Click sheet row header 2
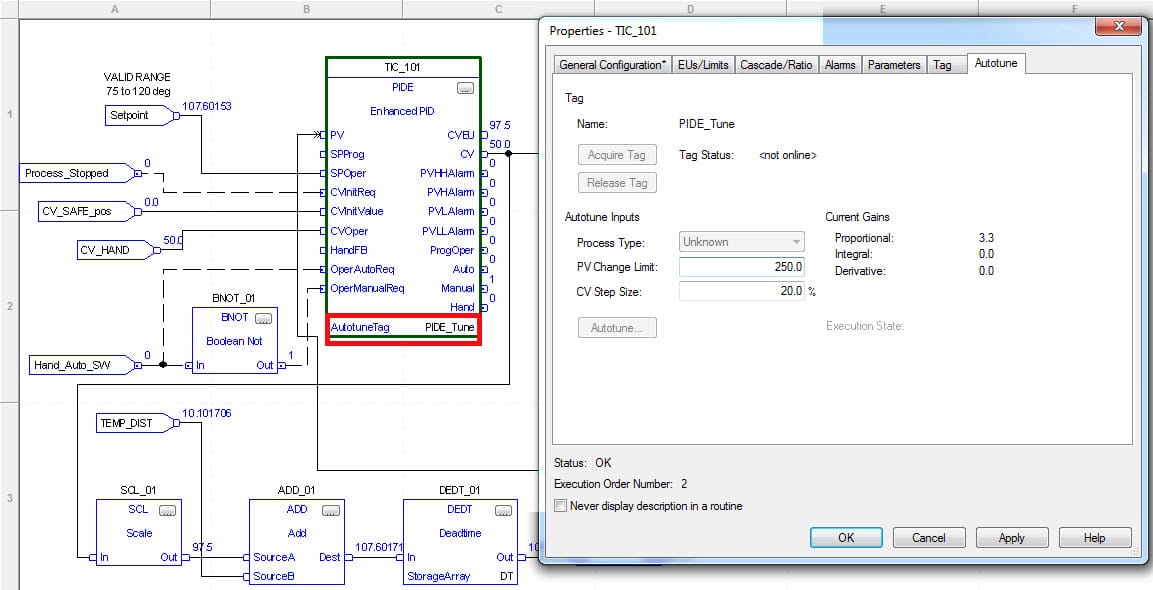 click(9, 306)
